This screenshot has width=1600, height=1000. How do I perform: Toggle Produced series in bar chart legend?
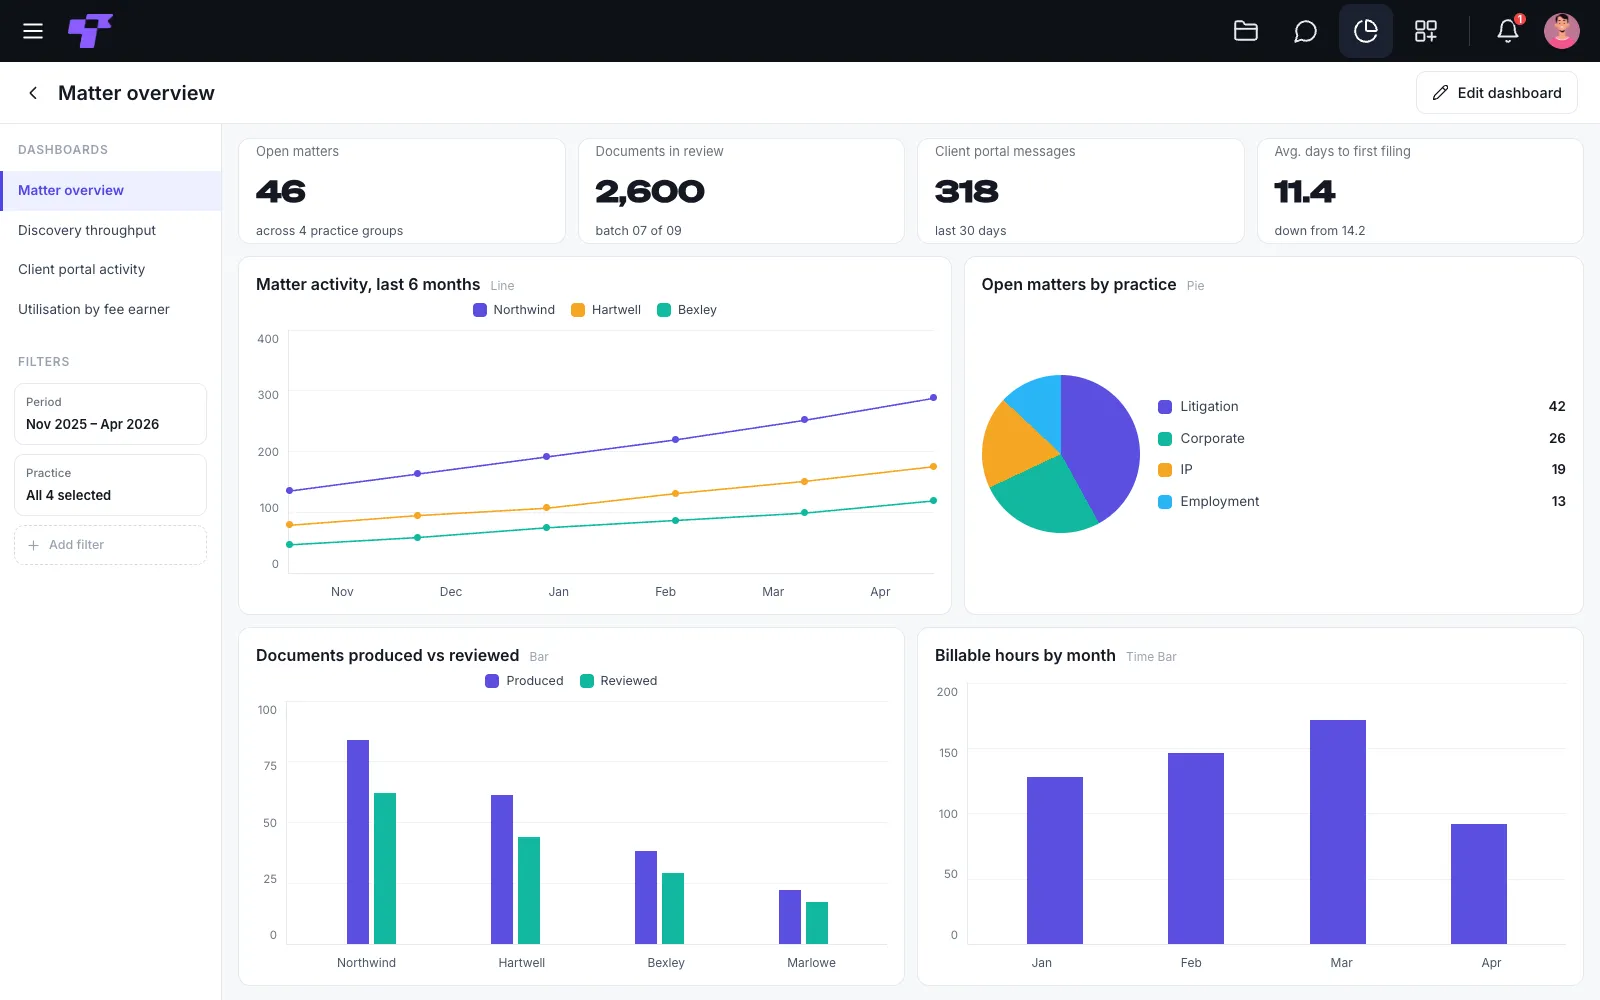pyautogui.click(x=524, y=681)
